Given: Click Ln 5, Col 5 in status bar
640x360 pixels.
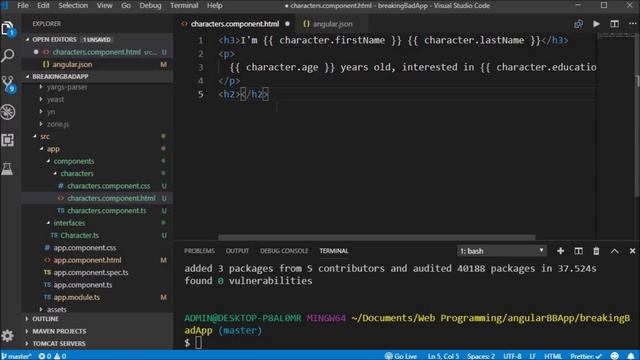Looking at the screenshot, I should [x=443, y=356].
